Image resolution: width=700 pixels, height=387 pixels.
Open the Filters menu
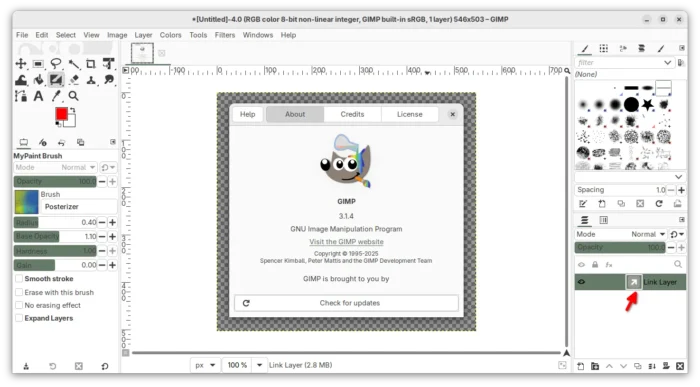pos(225,35)
